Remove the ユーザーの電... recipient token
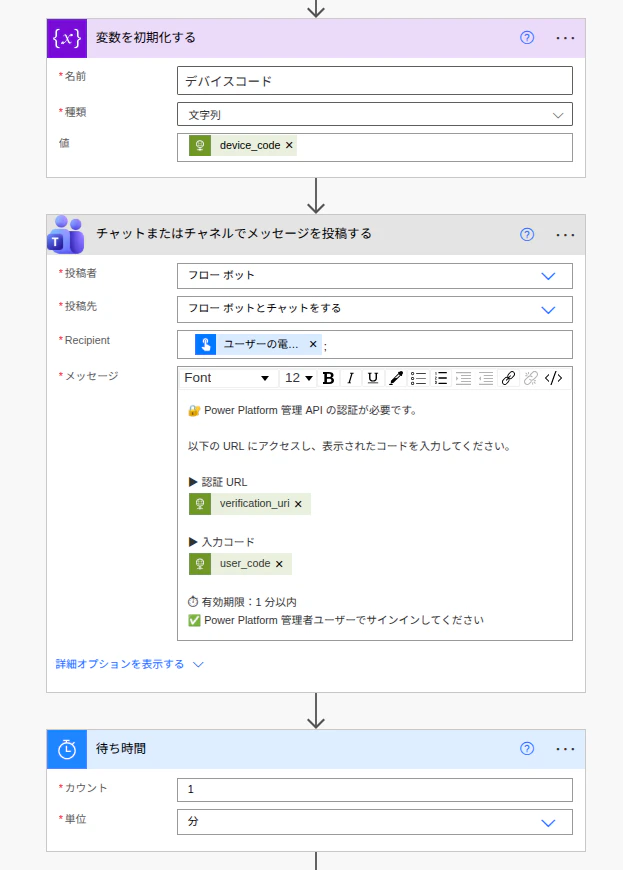Screen dimensions: 623x870 click(x=313, y=345)
